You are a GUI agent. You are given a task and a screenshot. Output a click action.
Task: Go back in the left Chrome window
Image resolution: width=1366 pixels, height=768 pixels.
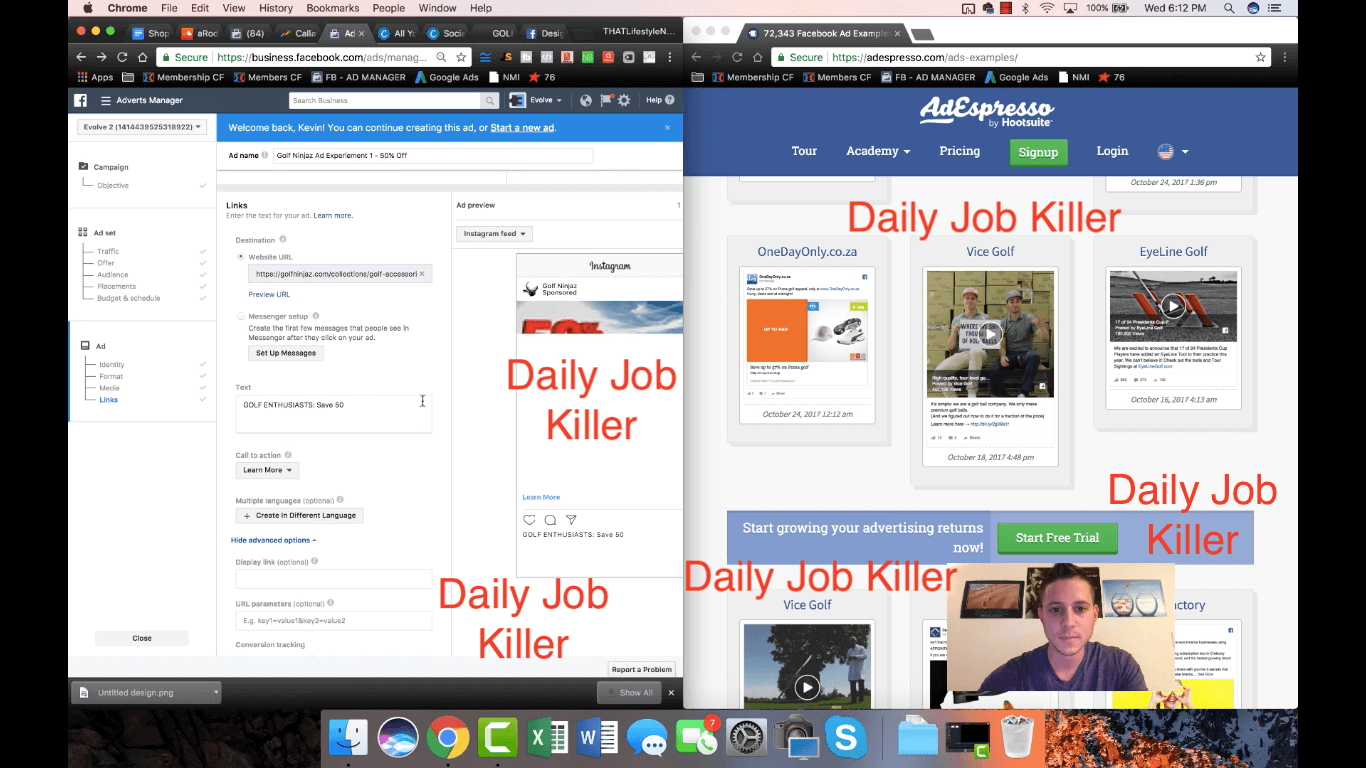coord(82,58)
